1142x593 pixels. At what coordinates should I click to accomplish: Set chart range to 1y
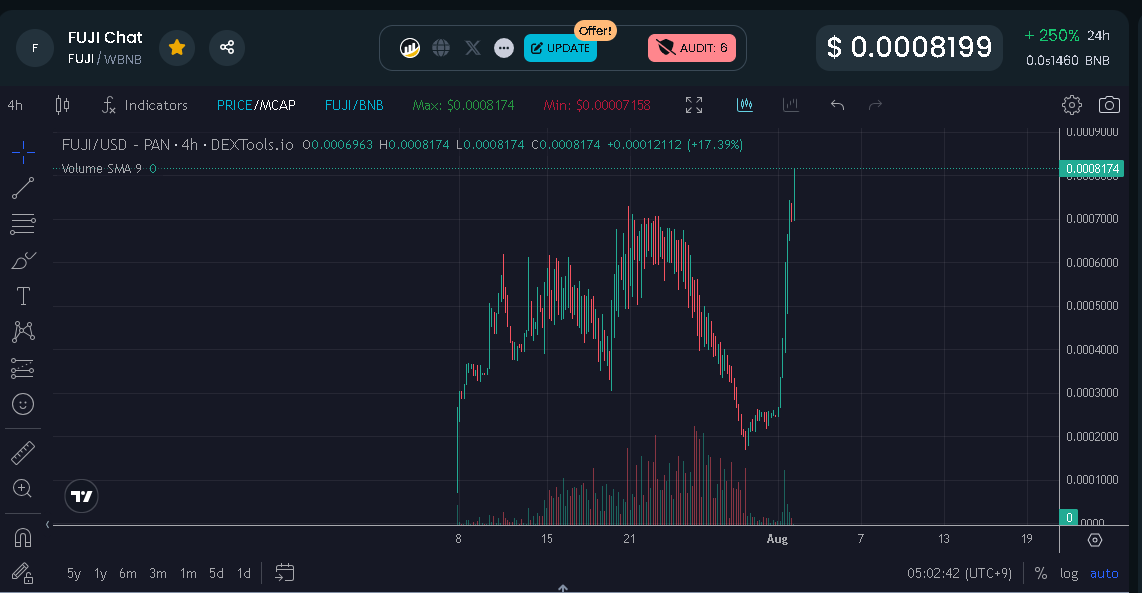101,573
